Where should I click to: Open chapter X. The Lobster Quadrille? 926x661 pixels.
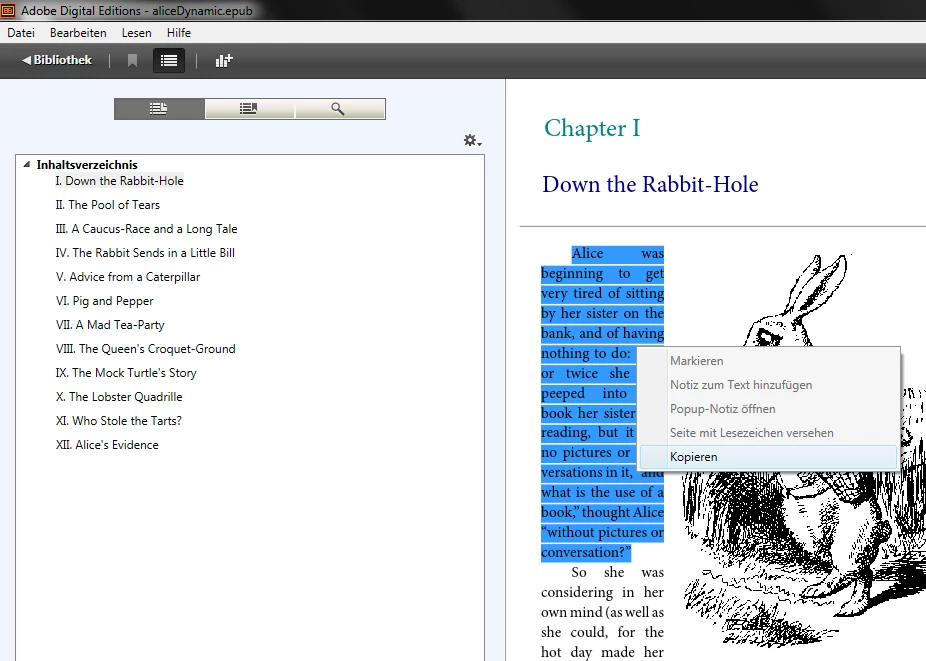119,397
